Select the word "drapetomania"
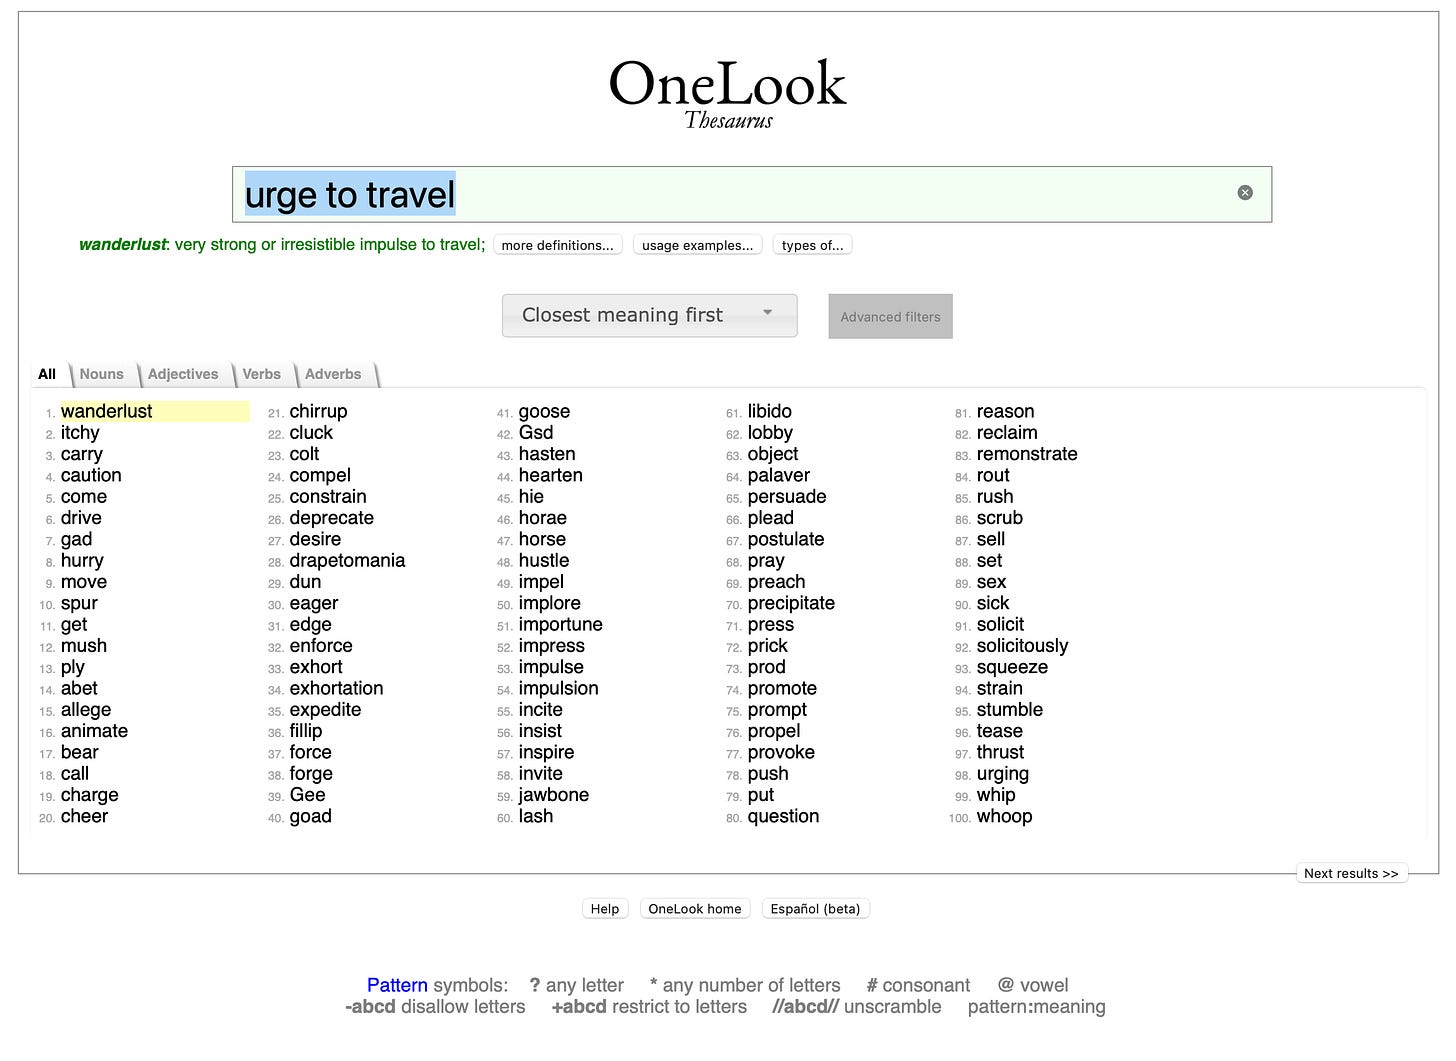 [x=347, y=560]
